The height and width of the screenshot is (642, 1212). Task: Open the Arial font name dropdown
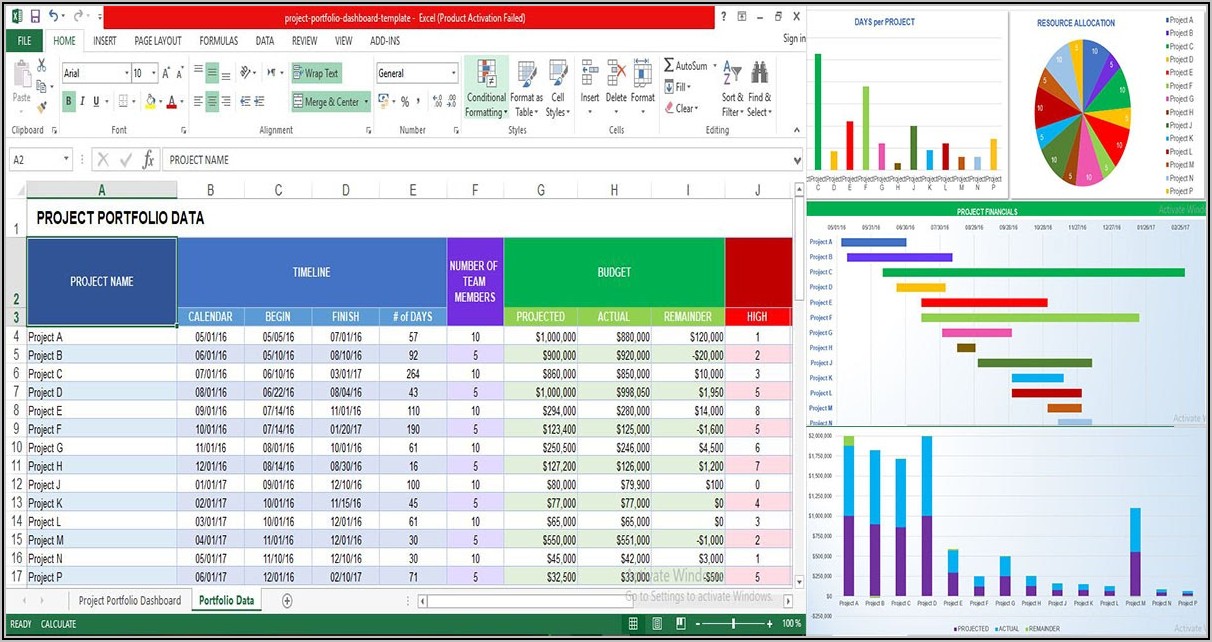[126, 73]
